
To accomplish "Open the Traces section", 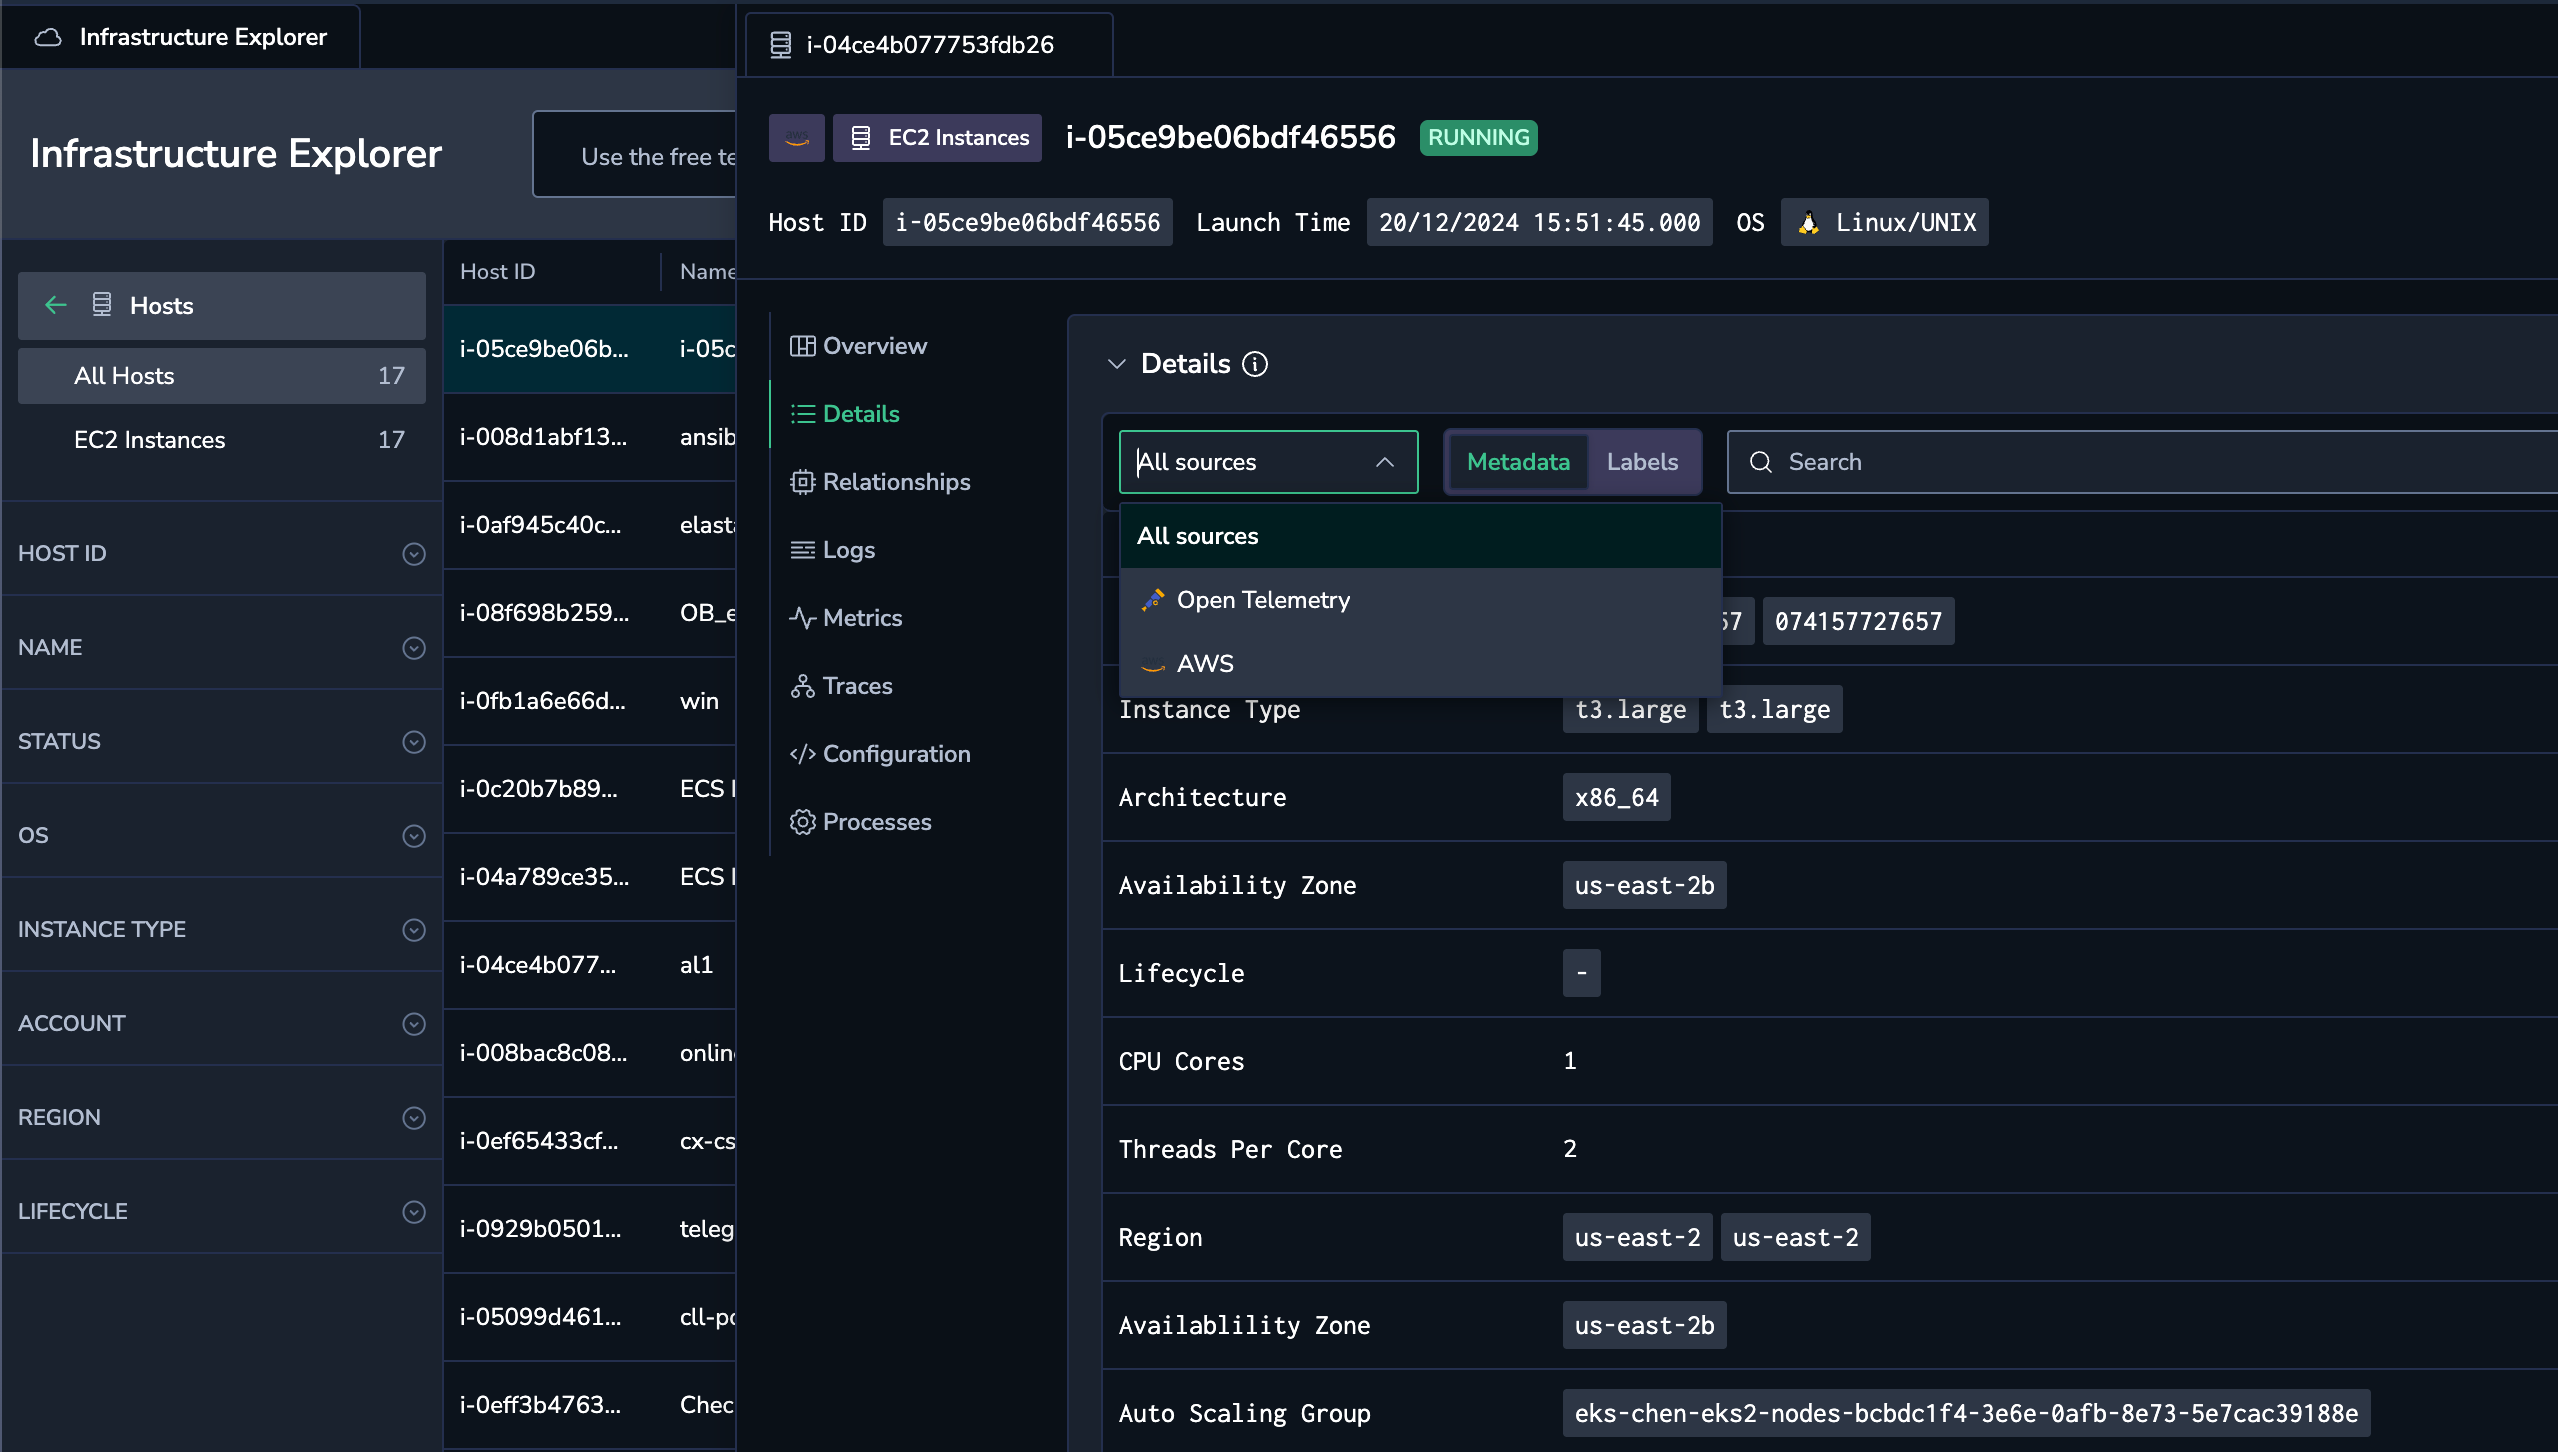I will pyautogui.click(x=841, y=686).
